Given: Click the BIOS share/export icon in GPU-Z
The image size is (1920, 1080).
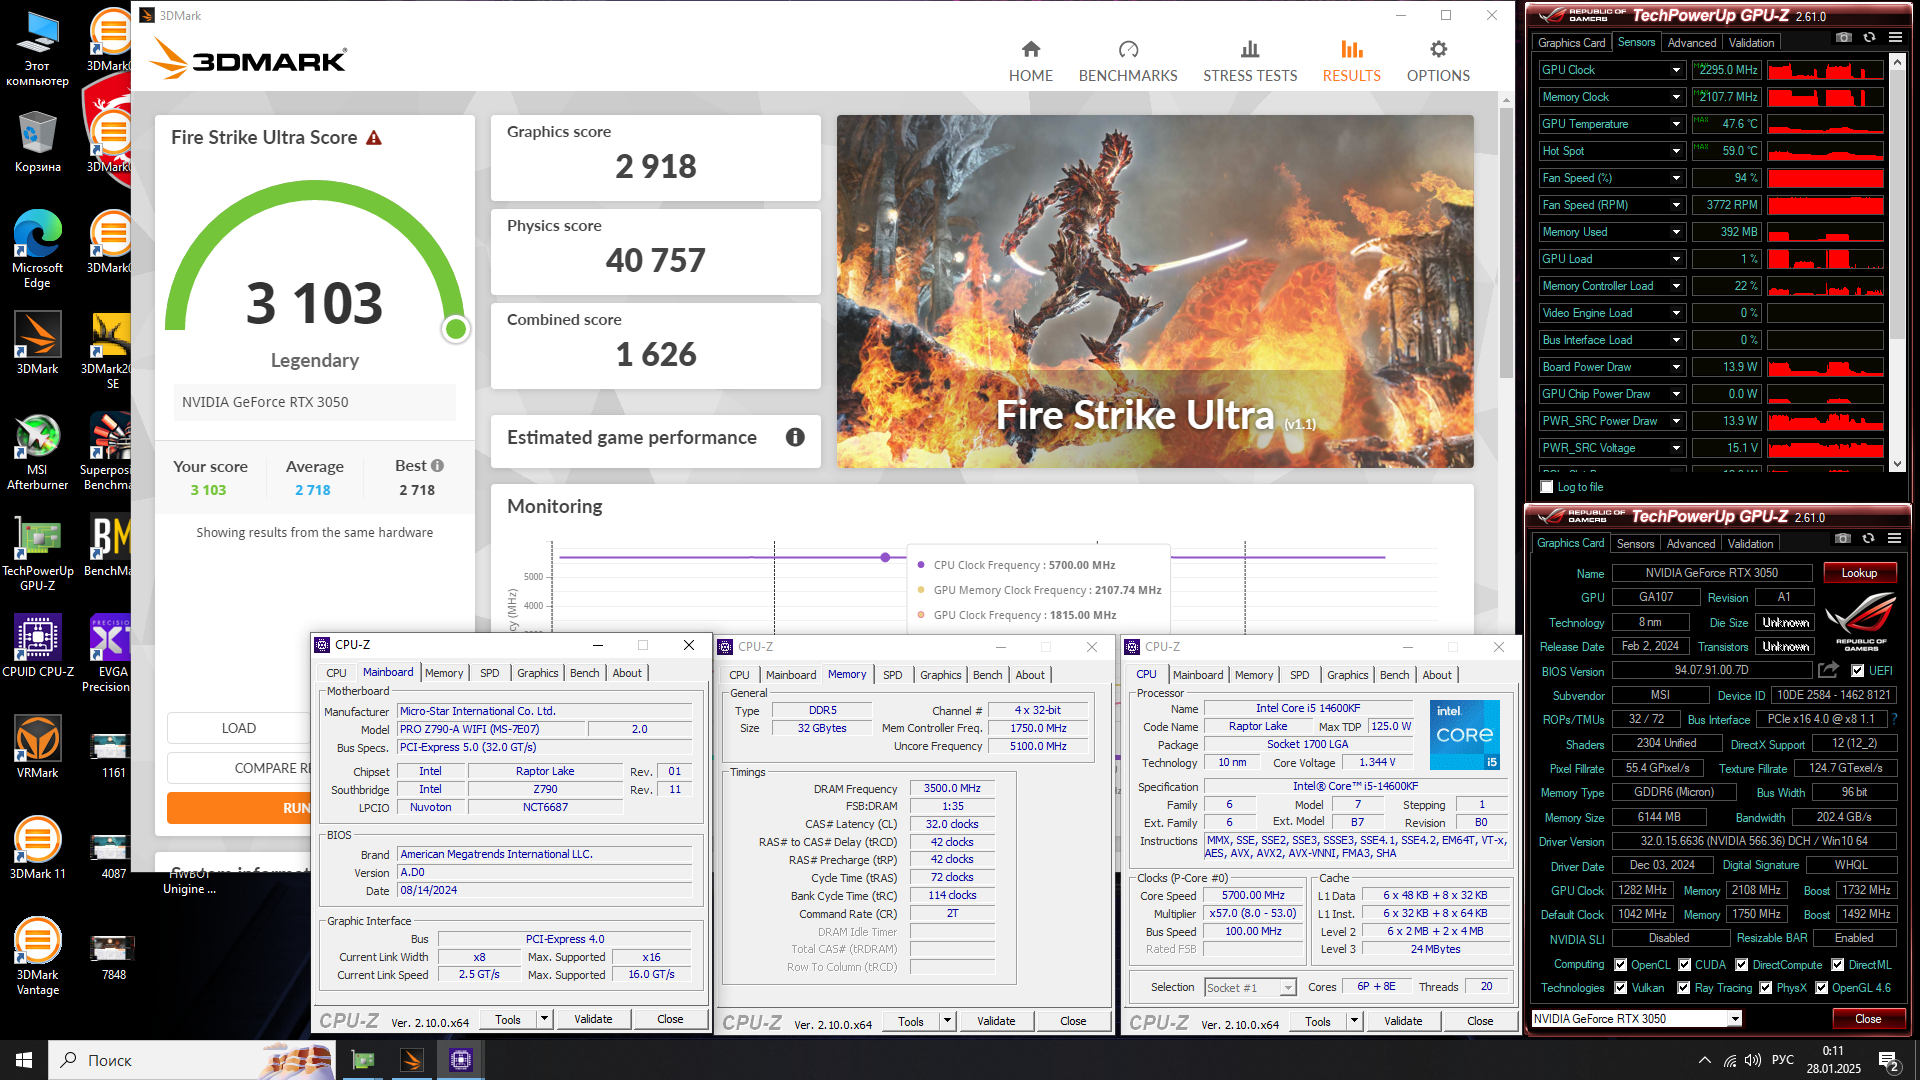Looking at the screenshot, I should pos(1828,670).
